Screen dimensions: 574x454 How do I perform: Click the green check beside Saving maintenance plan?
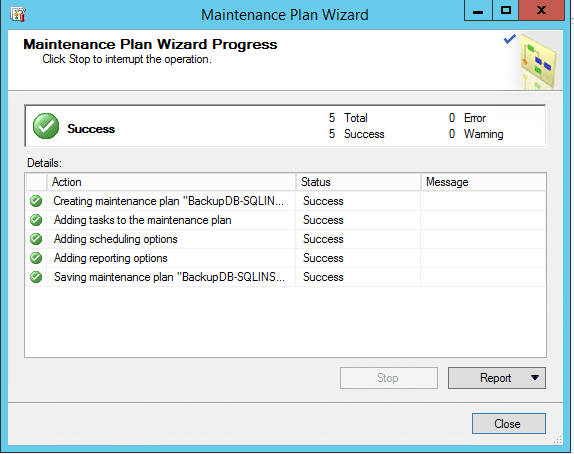click(36, 277)
